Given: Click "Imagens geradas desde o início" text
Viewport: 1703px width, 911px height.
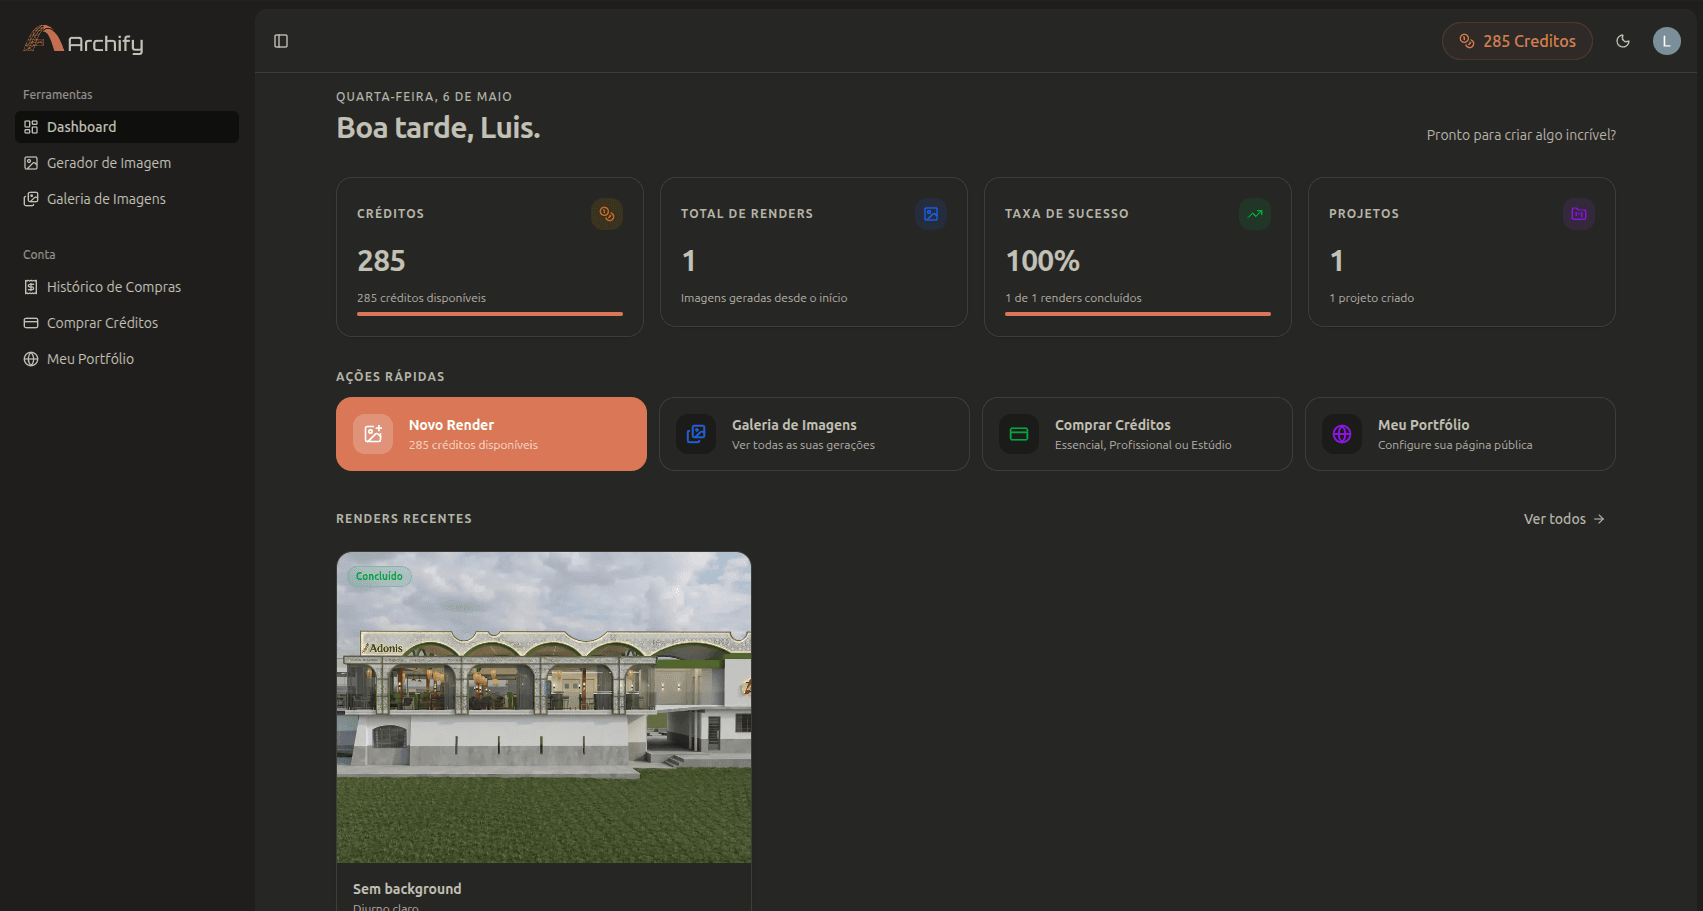Looking at the screenshot, I should [x=764, y=298].
